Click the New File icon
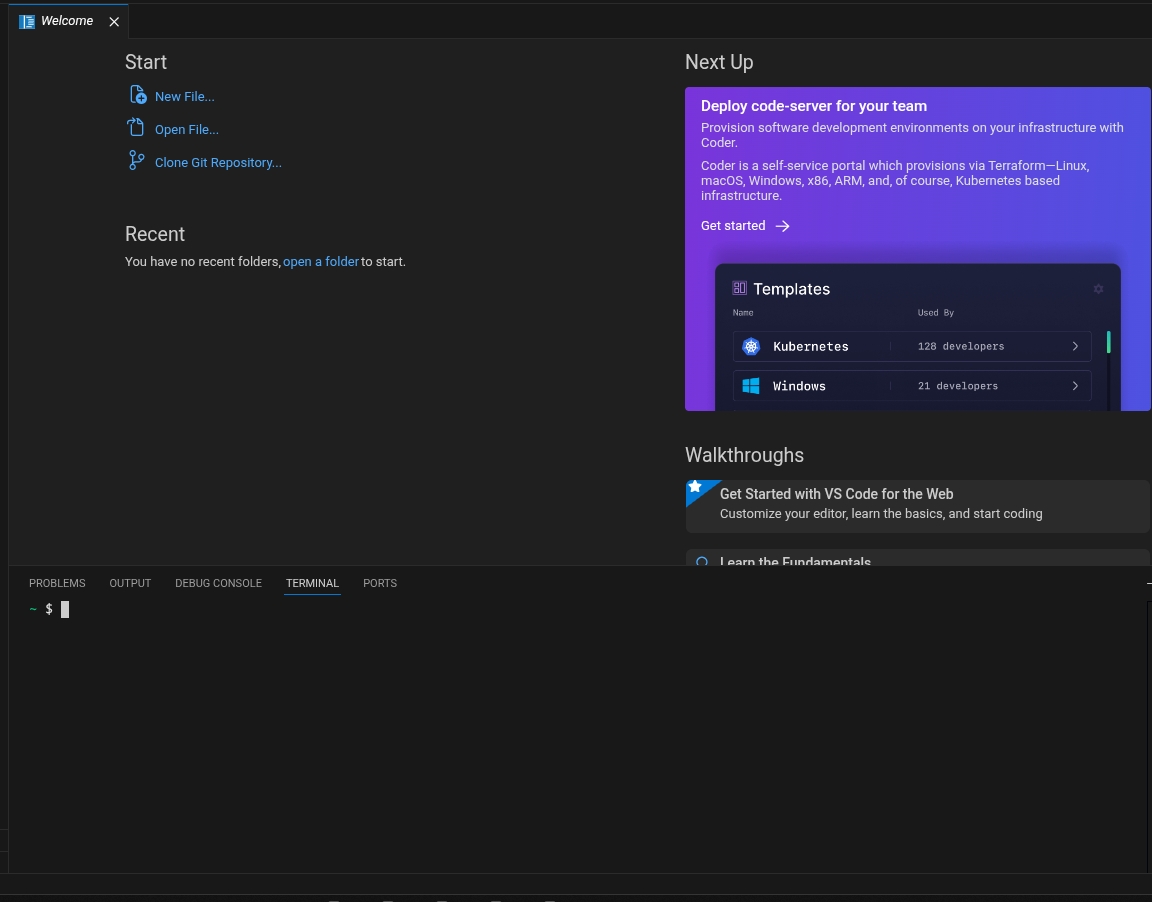1152x902 pixels. (x=137, y=95)
